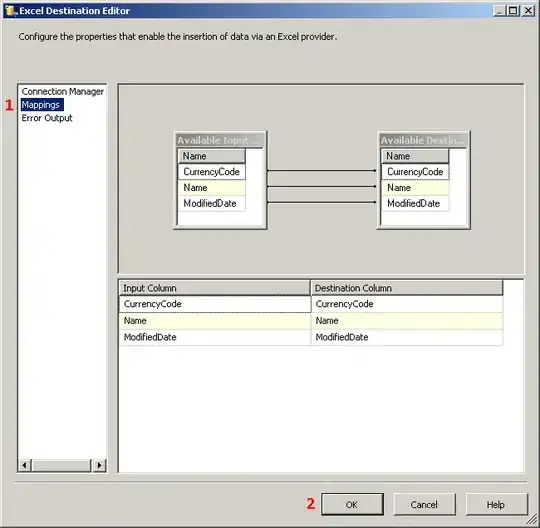
Task: Click the right arrow of sidebar scrollbar
Action: (100, 465)
